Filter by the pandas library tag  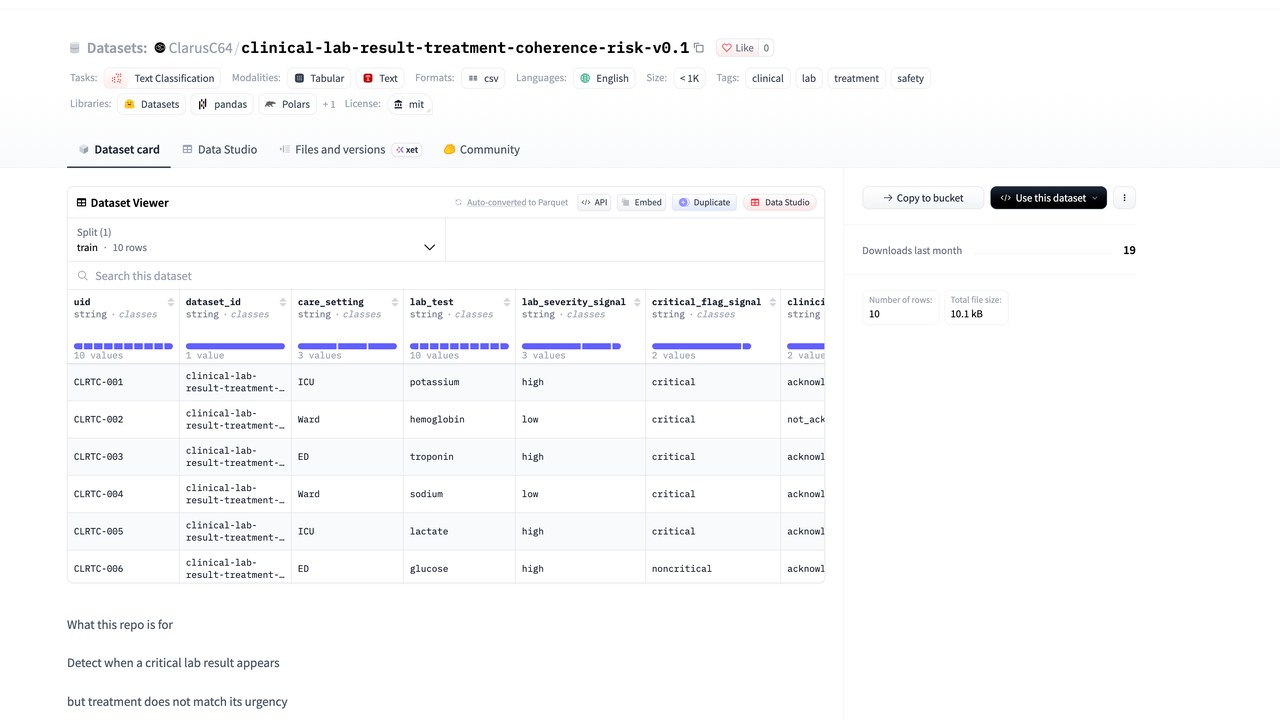coord(222,104)
